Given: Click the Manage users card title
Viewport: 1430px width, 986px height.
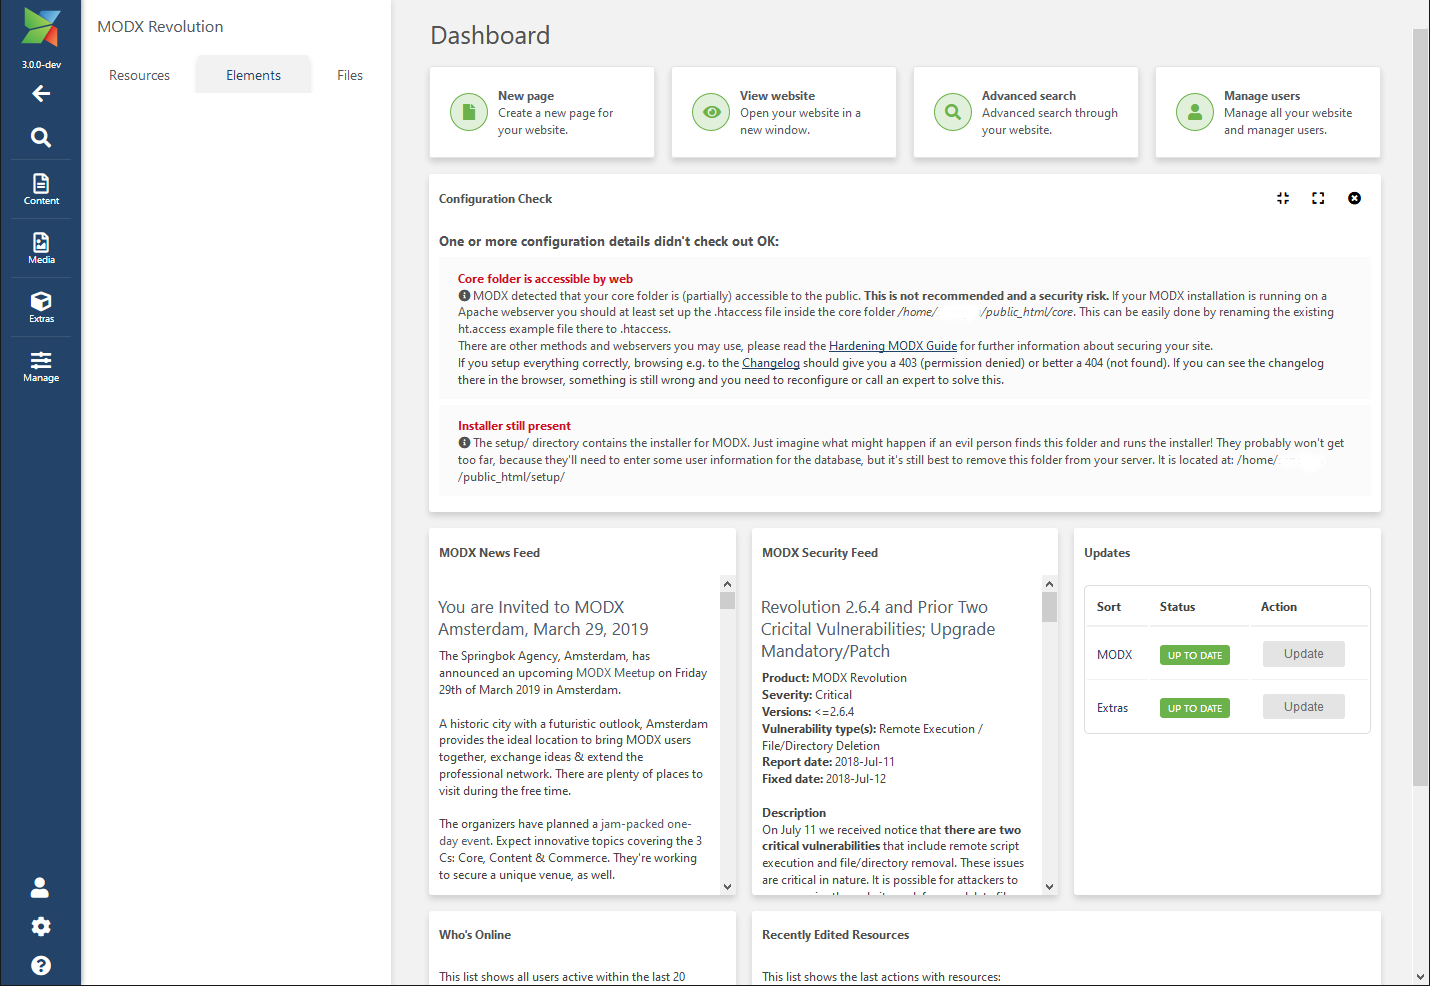Looking at the screenshot, I should (x=1262, y=96).
